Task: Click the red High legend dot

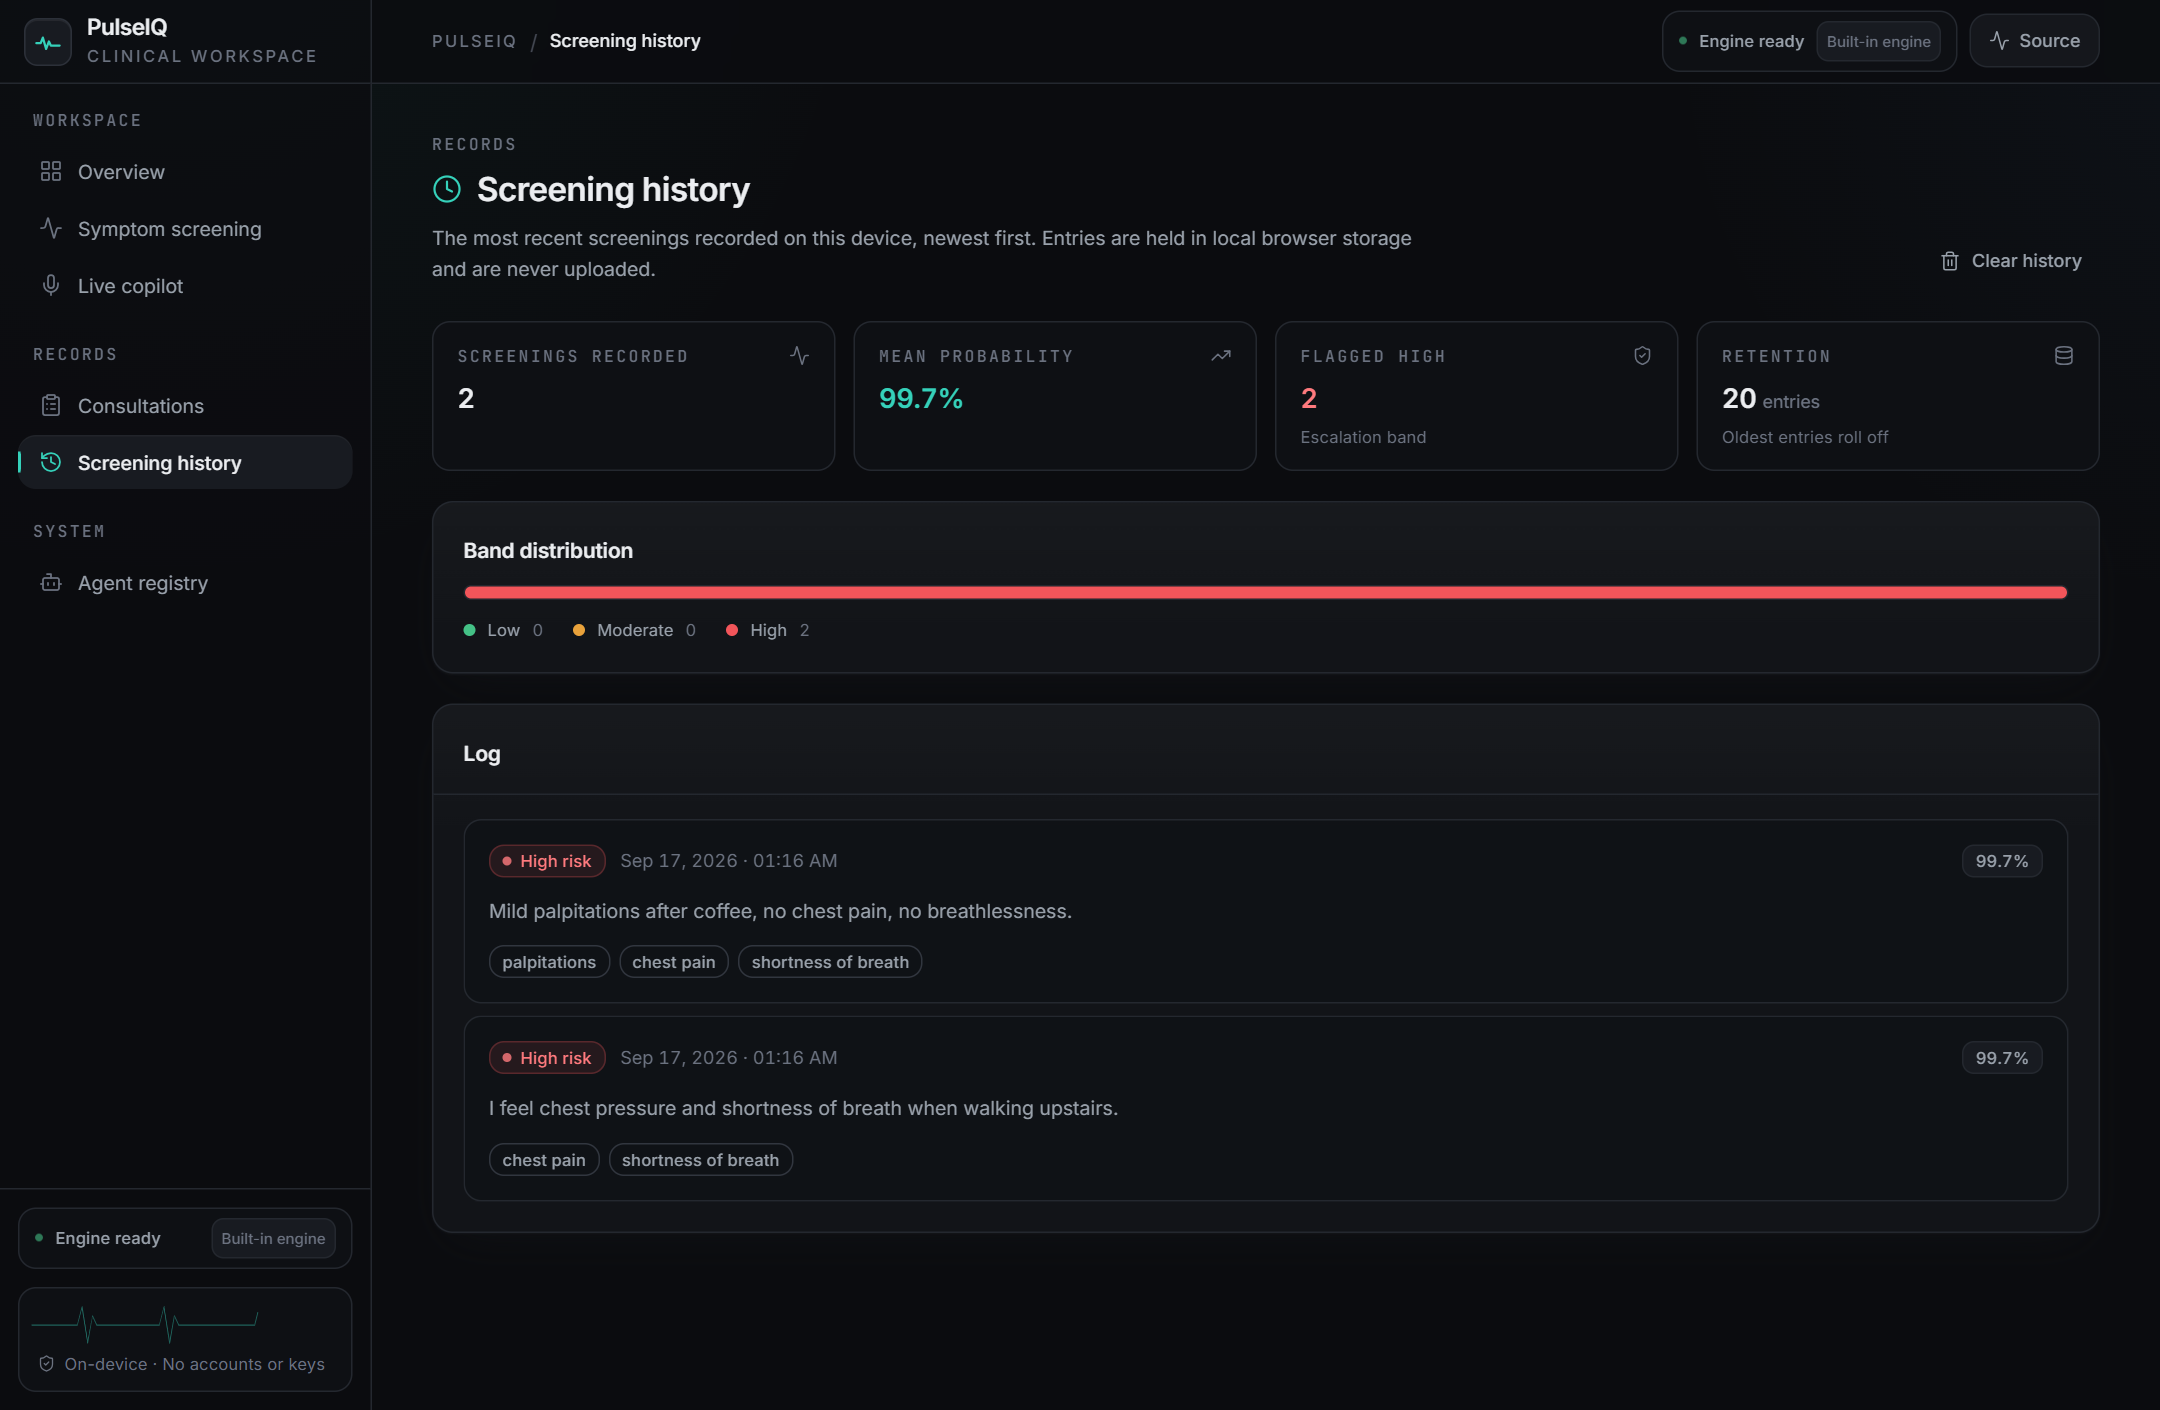Action: pyautogui.click(x=732, y=630)
